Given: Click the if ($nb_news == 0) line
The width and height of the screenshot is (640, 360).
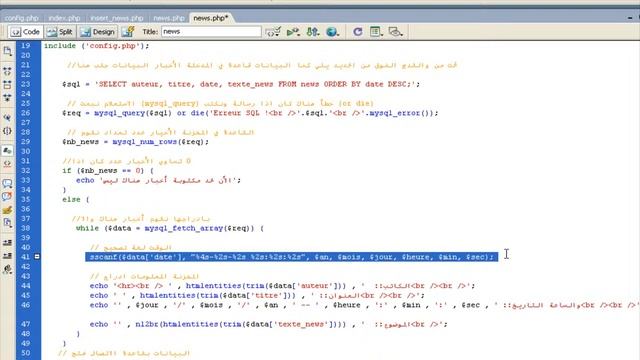Looking at the screenshot, I should [108, 171].
